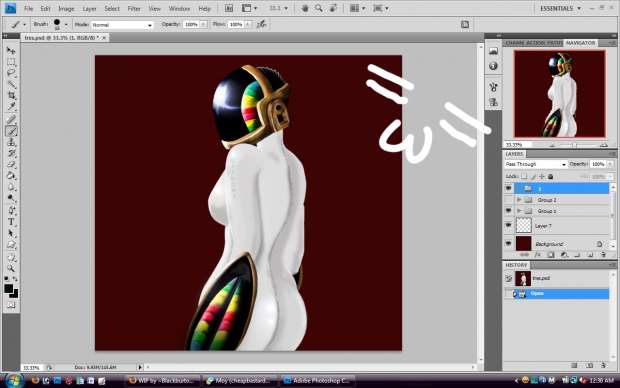Viewport: 620px width, 388px height.
Task: Select the Clone Stamp tool
Action: [x=11, y=142]
